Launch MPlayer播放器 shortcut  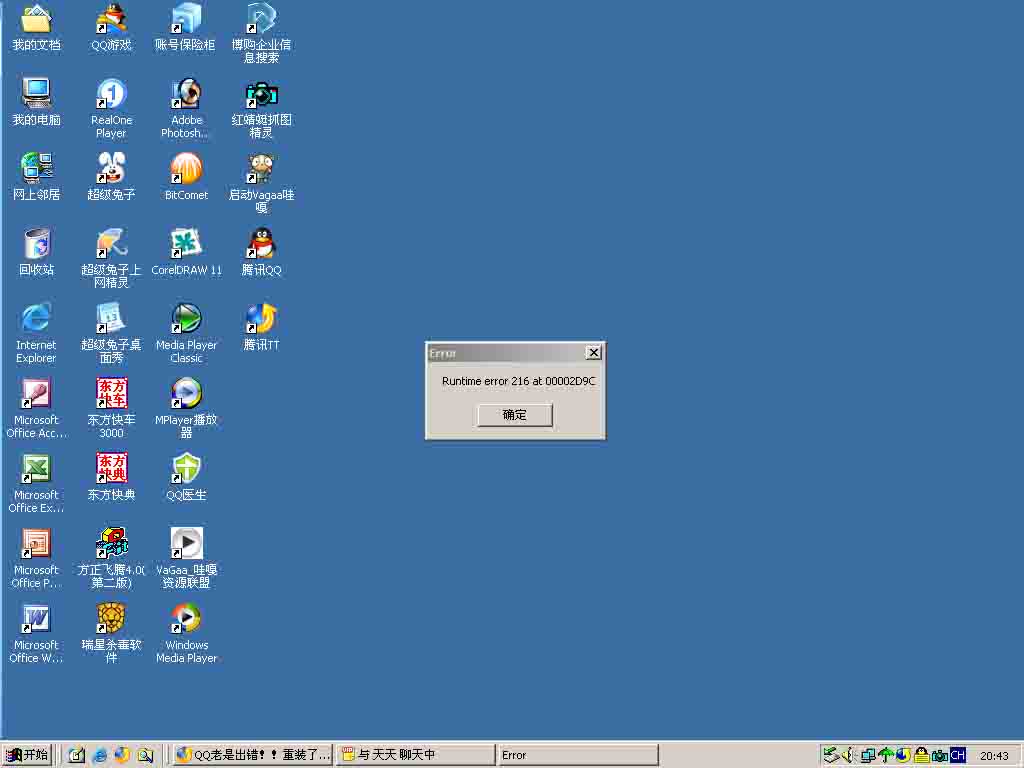186,394
